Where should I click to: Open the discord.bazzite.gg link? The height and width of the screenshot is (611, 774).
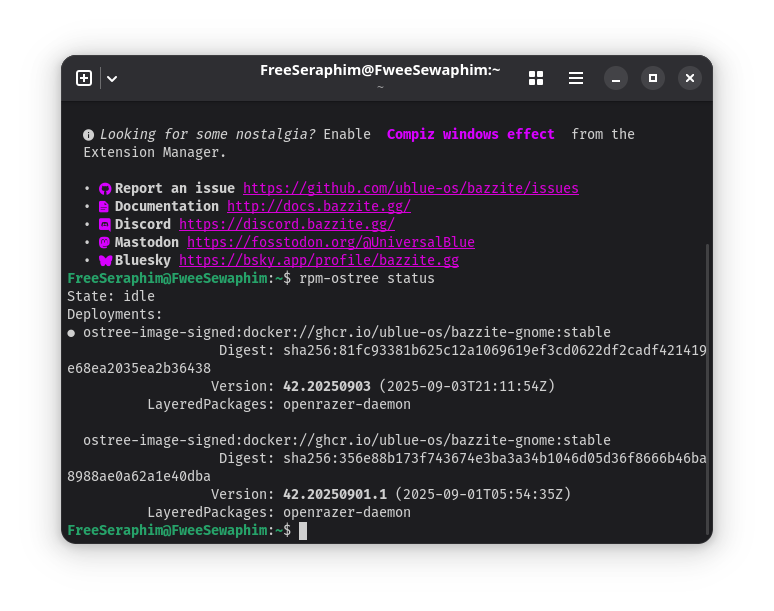coord(287,225)
